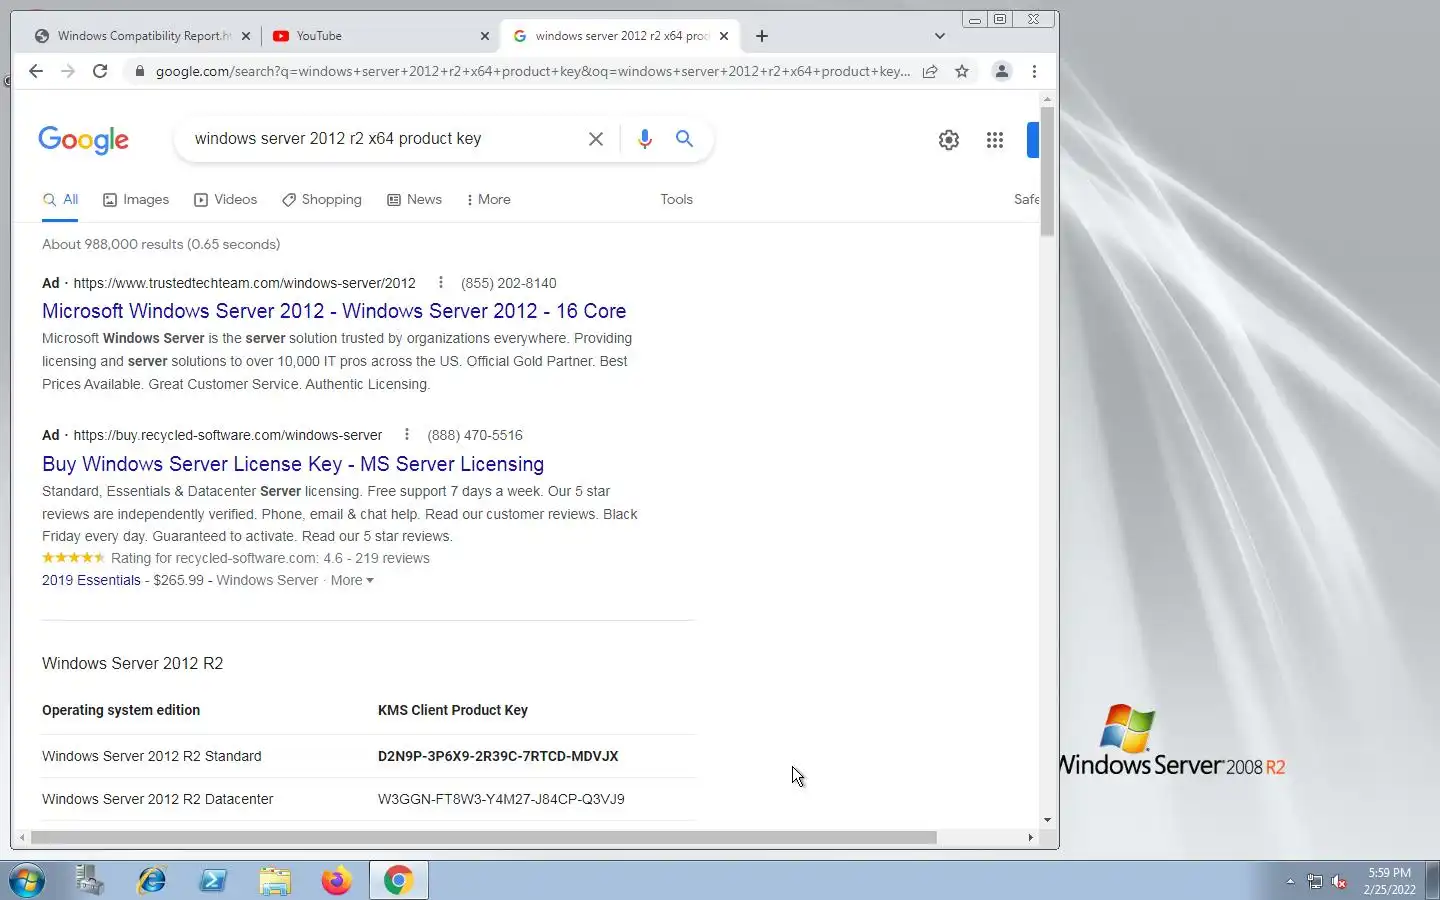Viewport: 1440px width, 900px height.
Task: Close the Windows Compatibility Report tab
Action: (246, 36)
